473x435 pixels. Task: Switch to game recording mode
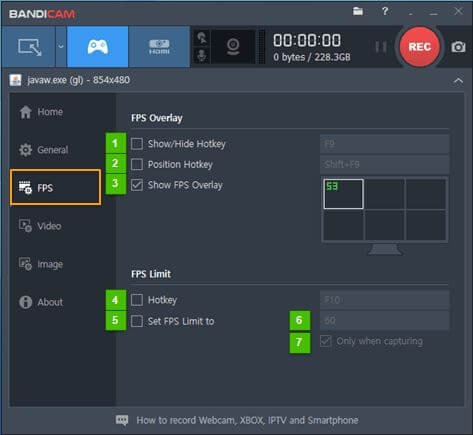(97, 47)
